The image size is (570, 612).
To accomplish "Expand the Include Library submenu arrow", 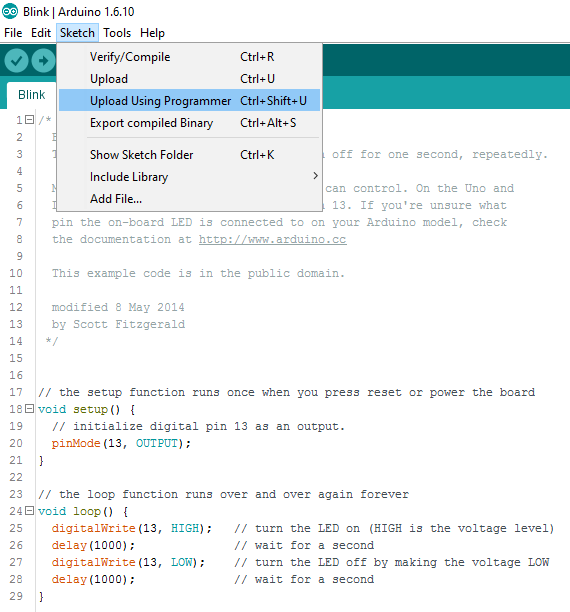I will [315, 176].
